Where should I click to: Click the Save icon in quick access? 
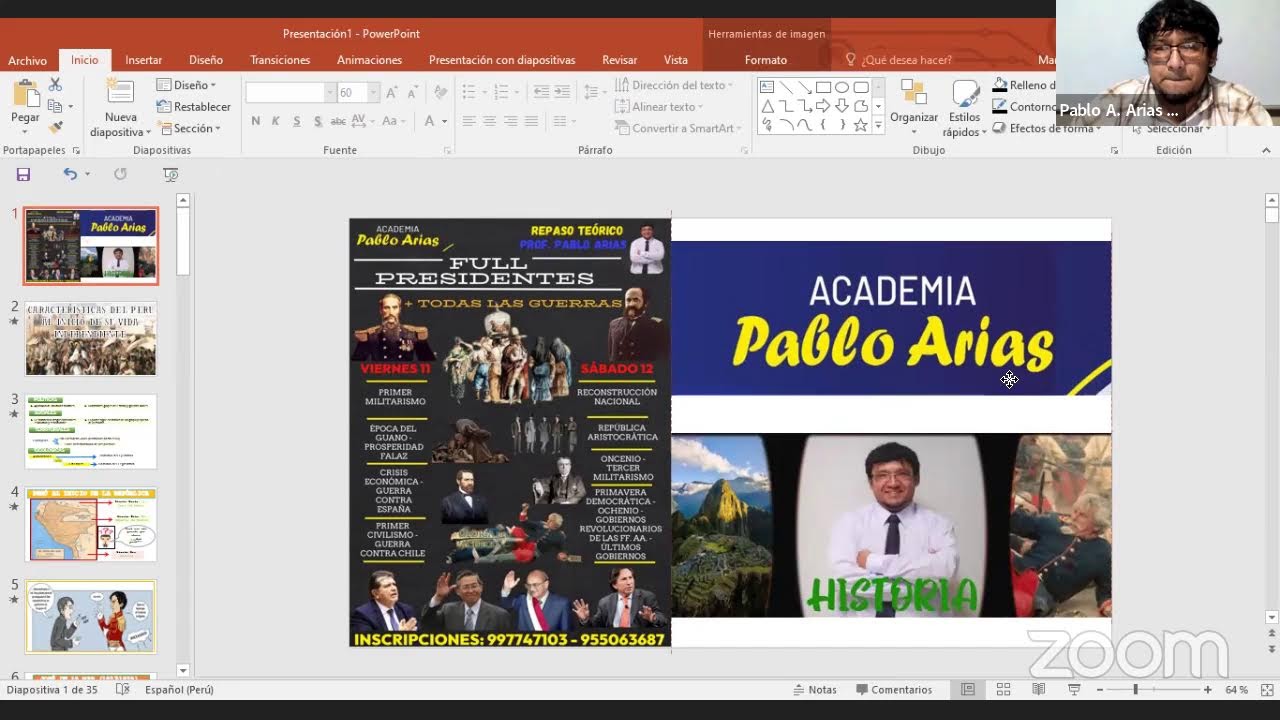tap(23, 174)
